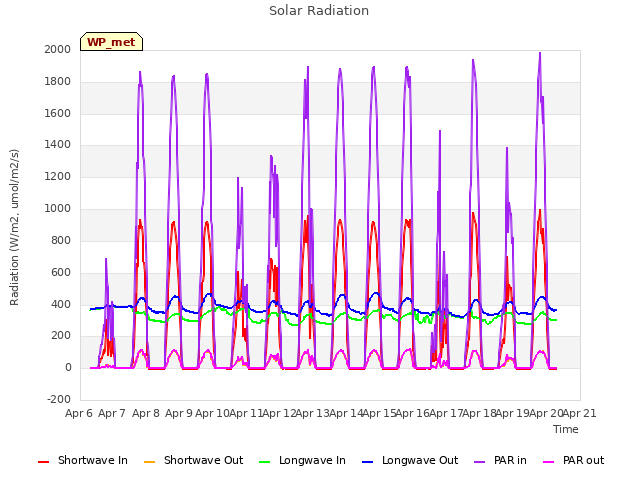The image size is (640, 480).
Task: Toggle the Shortwave In legend entry
Action: click(83, 460)
